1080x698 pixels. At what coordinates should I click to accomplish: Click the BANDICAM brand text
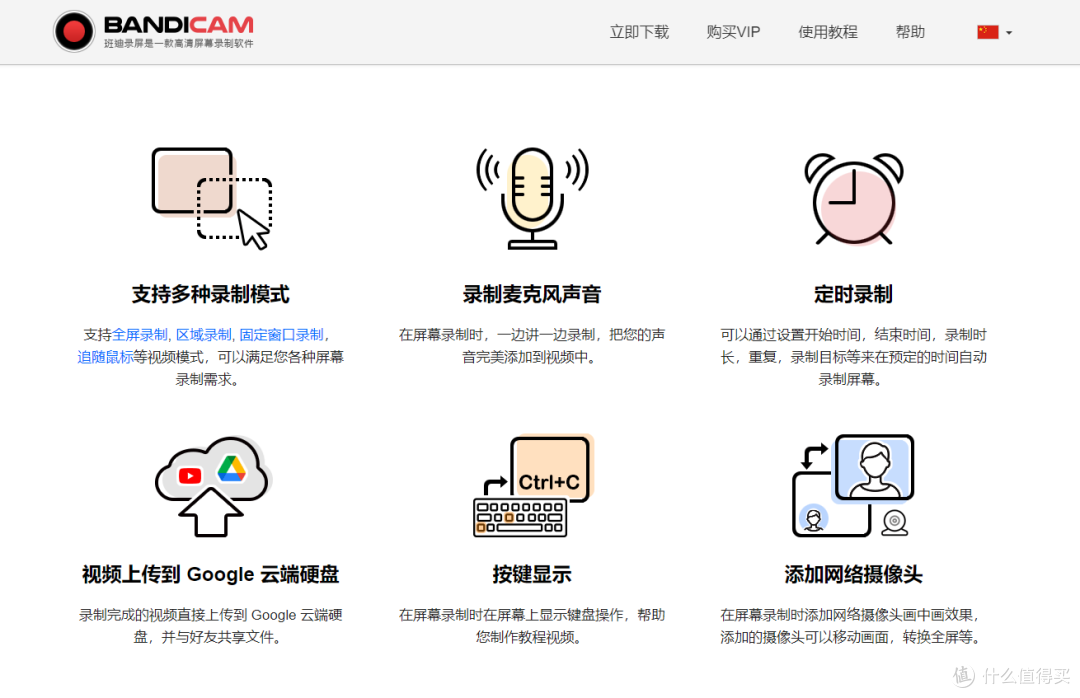click(178, 25)
